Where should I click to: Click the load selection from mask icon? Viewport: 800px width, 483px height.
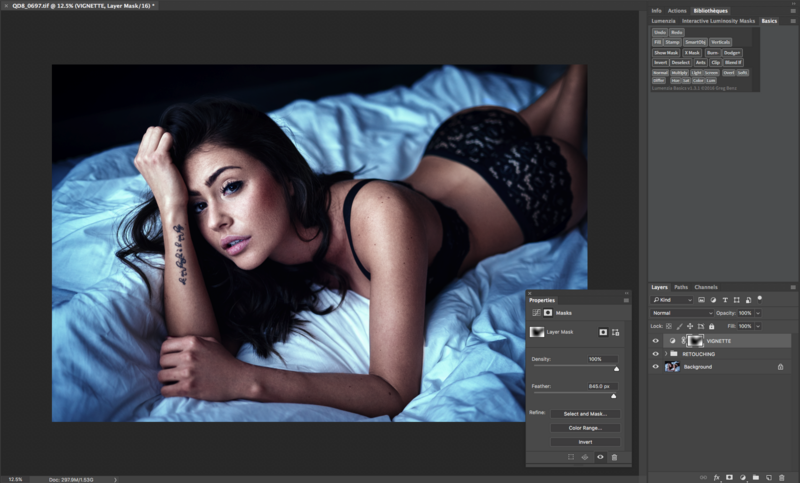point(570,457)
